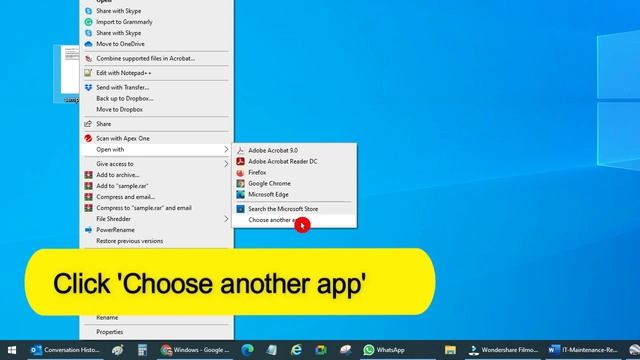Expand the File Shredder submenu
Screen dimensions: 640x360
(157, 219)
